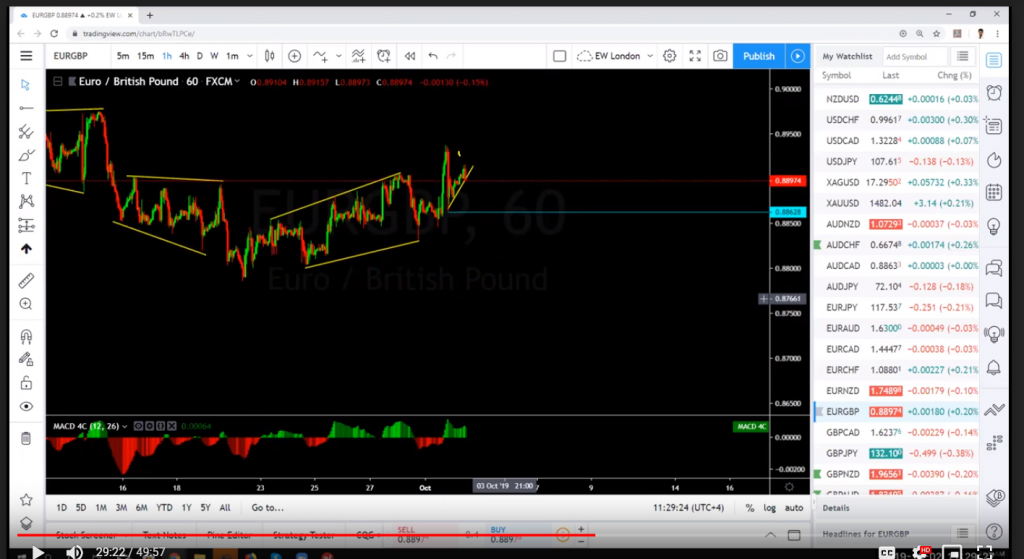The image size is (1024, 559).
Task: Enter fullscreen mode on the chart
Action: [695, 56]
